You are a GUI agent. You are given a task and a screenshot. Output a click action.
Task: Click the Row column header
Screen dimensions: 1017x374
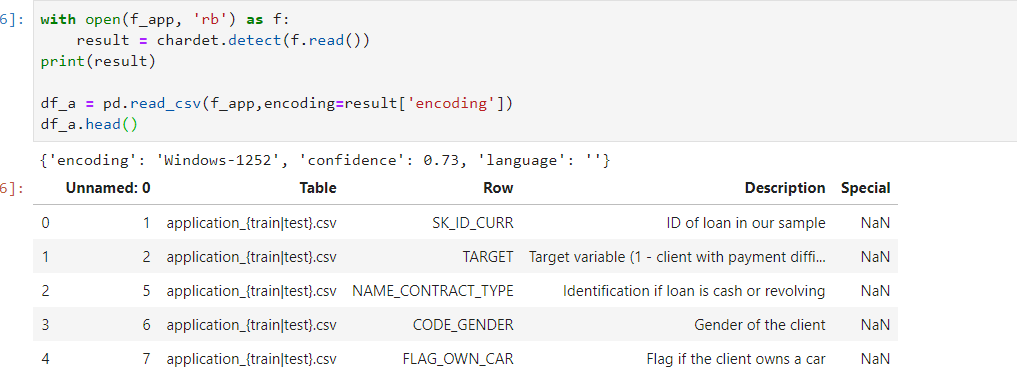(x=498, y=188)
